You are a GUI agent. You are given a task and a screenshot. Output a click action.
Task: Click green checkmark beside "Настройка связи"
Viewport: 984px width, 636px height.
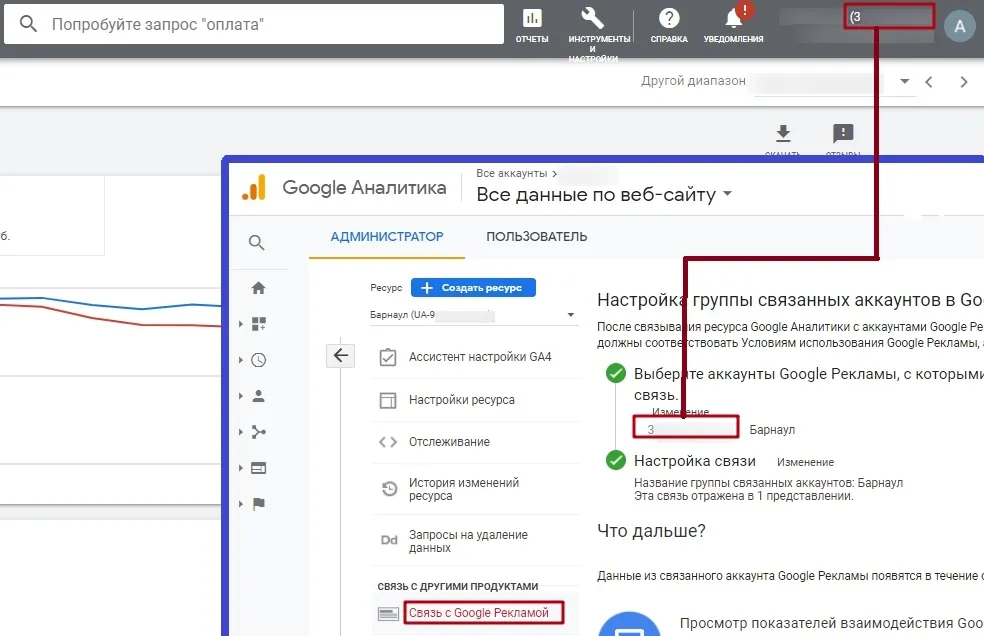(616, 460)
